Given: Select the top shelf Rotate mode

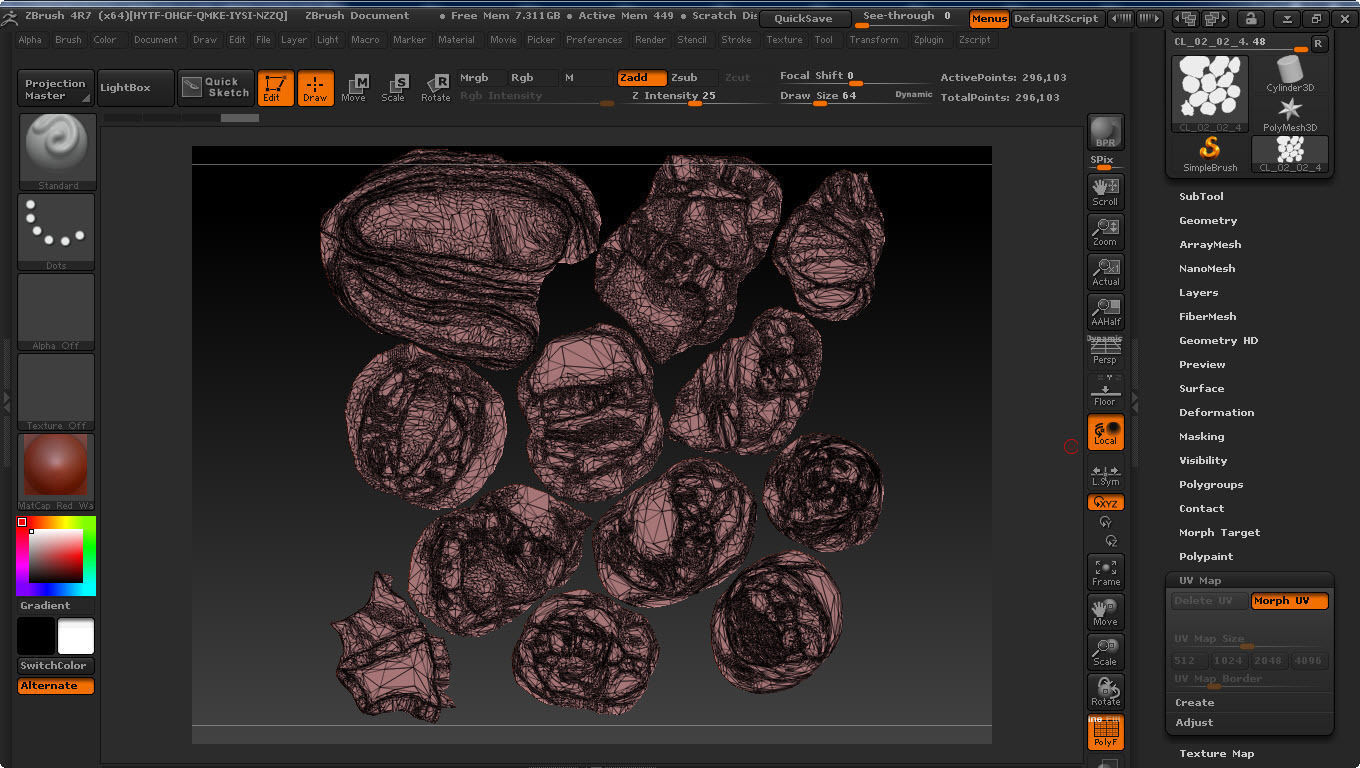Looking at the screenshot, I should point(436,88).
